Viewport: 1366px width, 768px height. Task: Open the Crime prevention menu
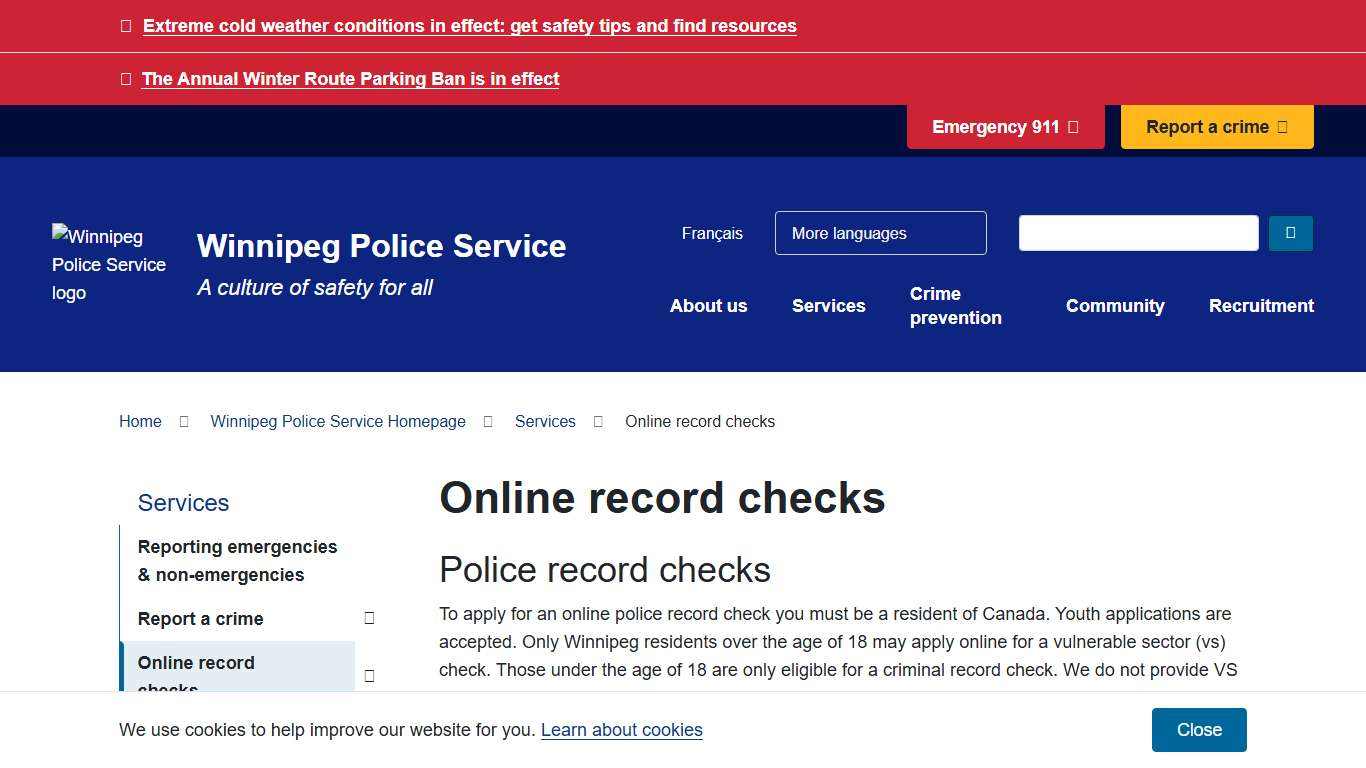tap(955, 306)
